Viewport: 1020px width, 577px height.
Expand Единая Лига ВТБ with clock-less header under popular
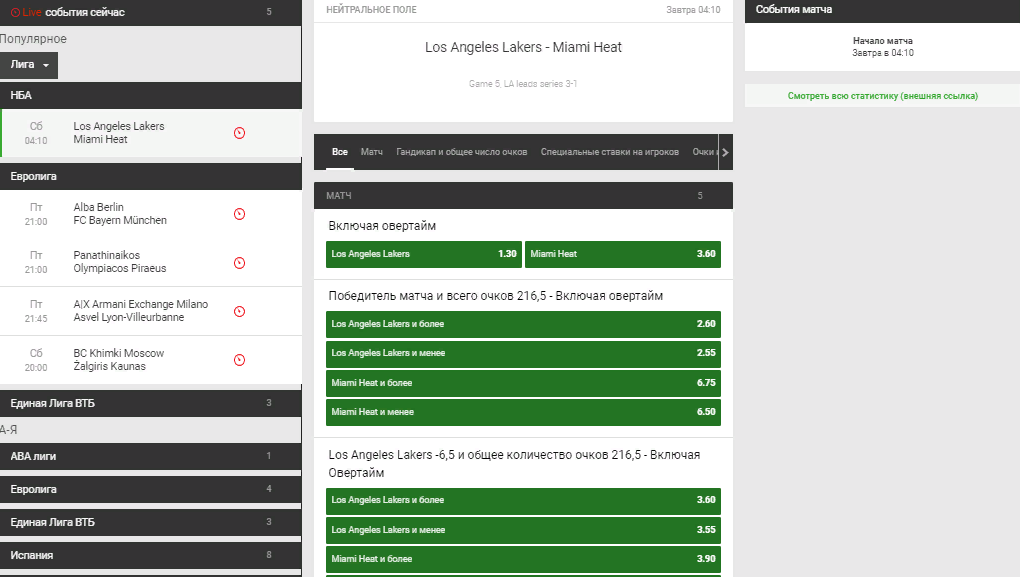tap(151, 403)
